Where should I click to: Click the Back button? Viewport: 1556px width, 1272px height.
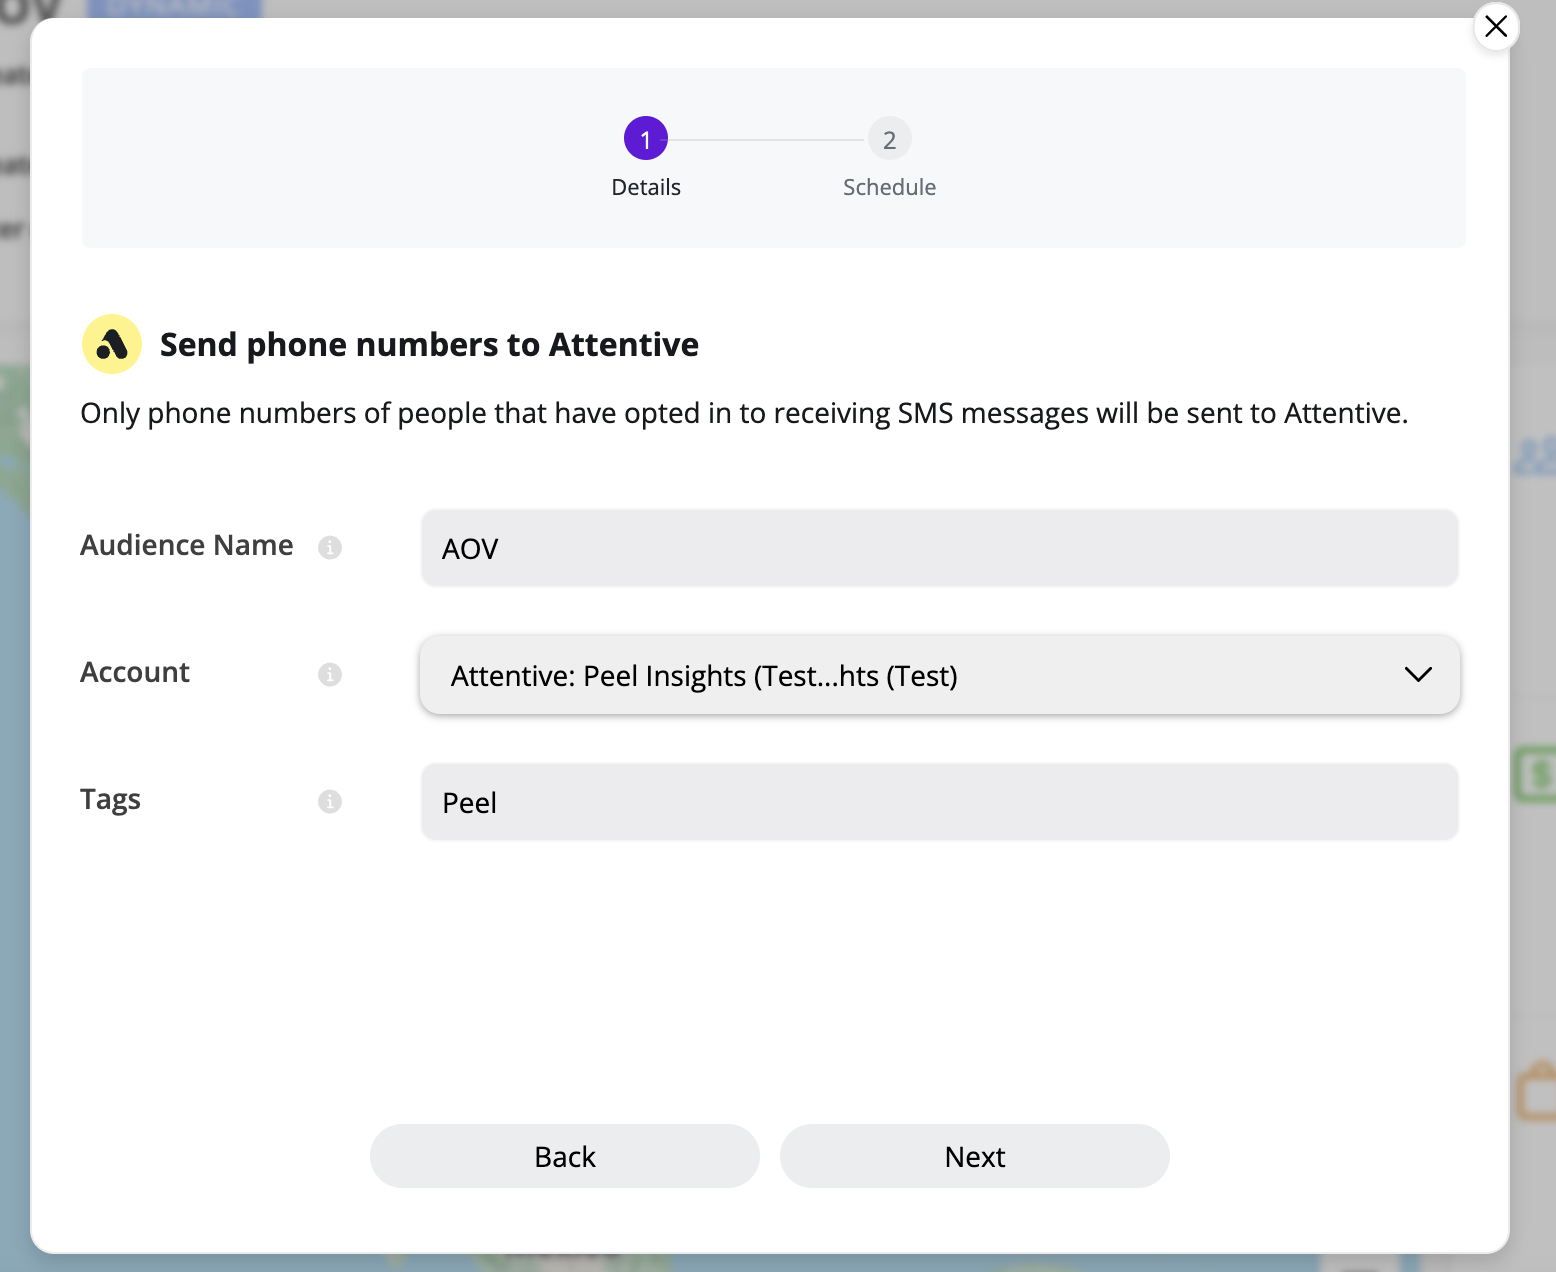565,1156
